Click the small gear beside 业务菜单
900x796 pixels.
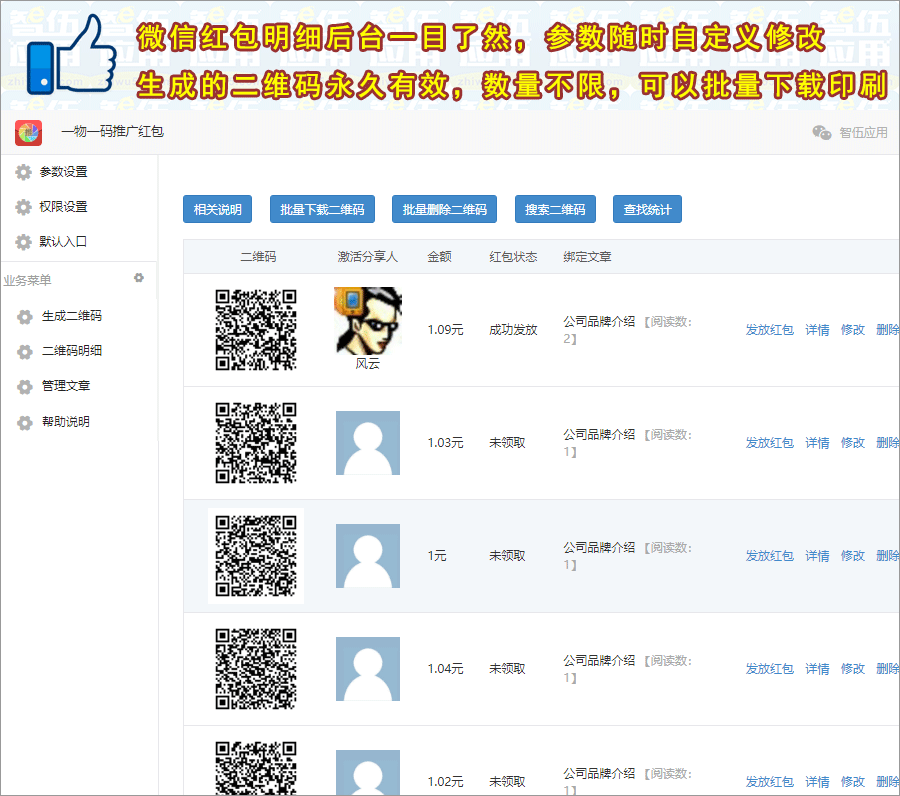[139, 278]
